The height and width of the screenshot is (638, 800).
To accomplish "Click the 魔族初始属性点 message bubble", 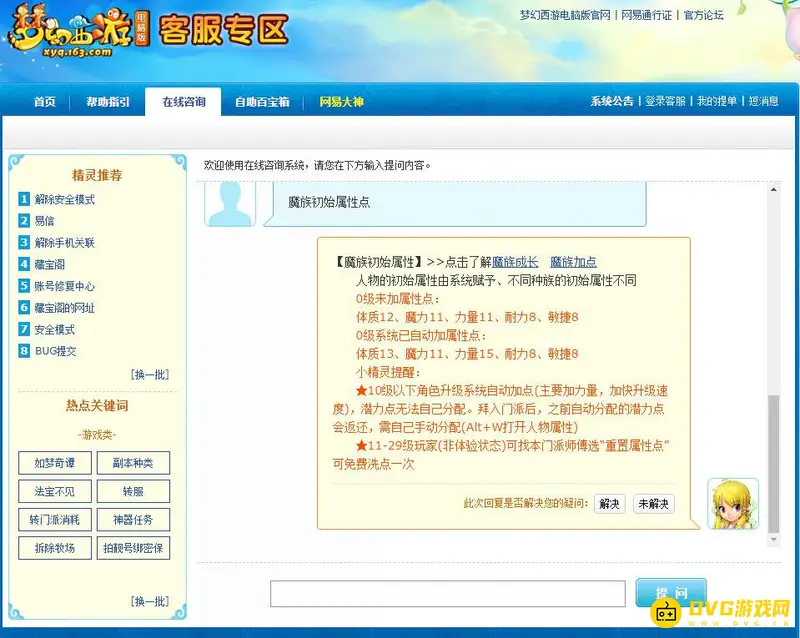I will pos(455,204).
